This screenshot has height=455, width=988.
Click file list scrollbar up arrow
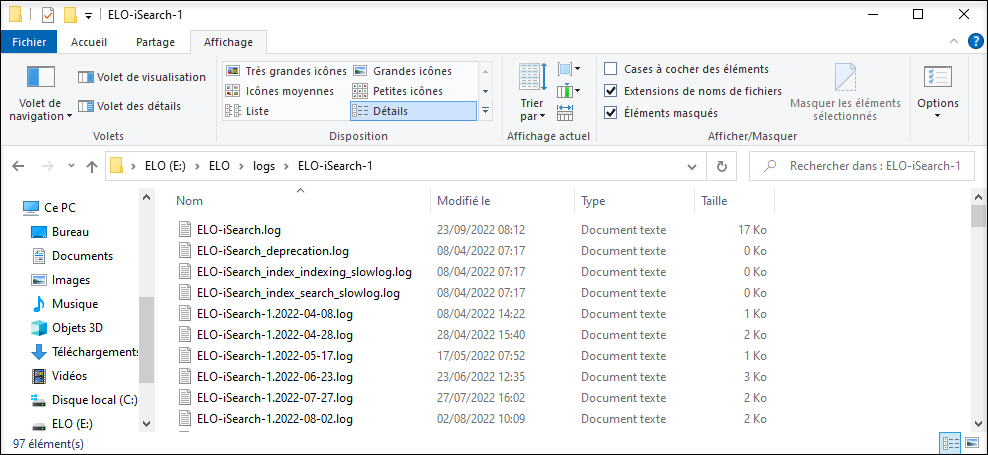[x=979, y=197]
